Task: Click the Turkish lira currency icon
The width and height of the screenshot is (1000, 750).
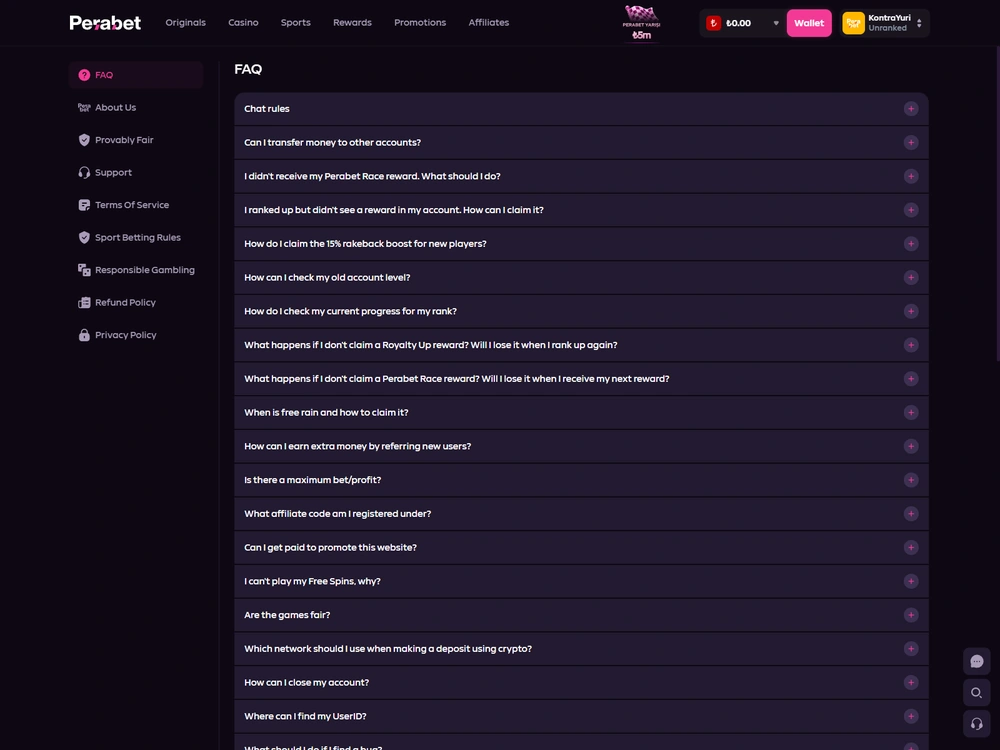Action: pos(714,24)
